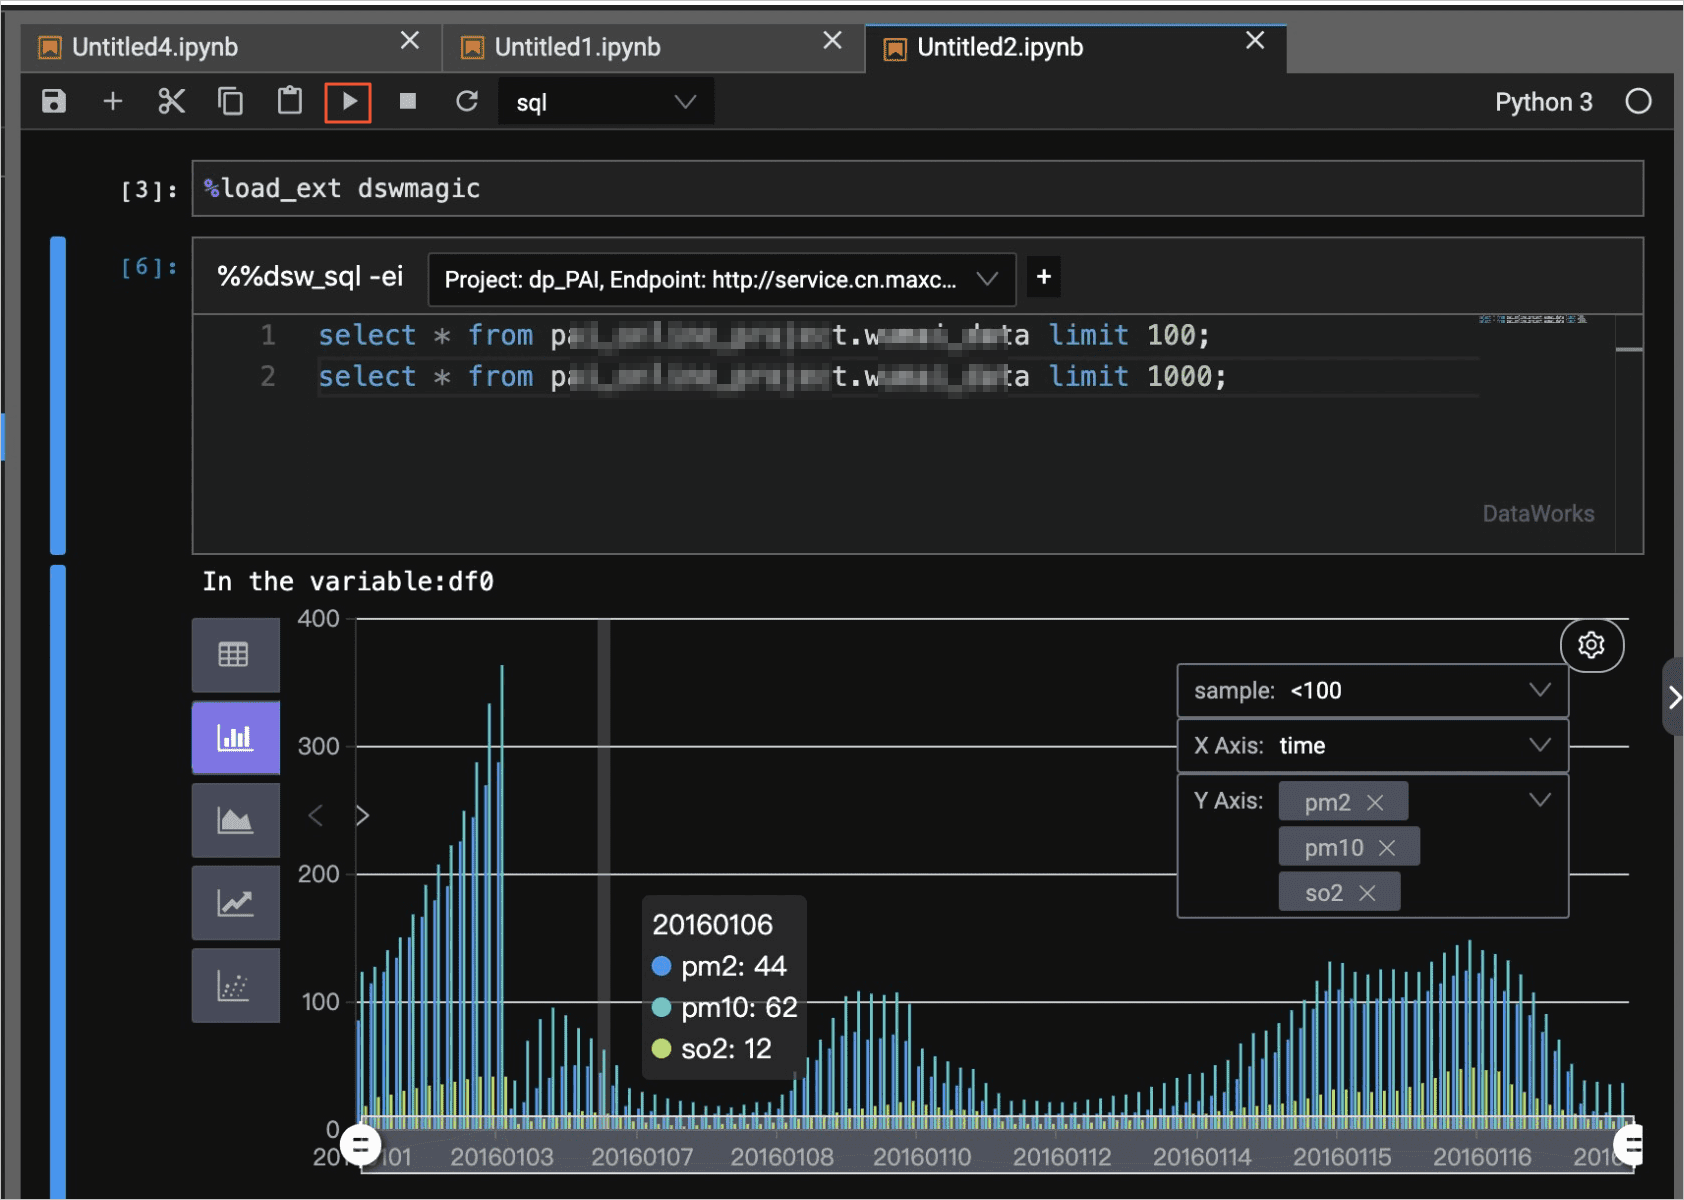This screenshot has height=1200, width=1684.
Task: Remove pm2 from the Y Axis
Action: point(1375,803)
